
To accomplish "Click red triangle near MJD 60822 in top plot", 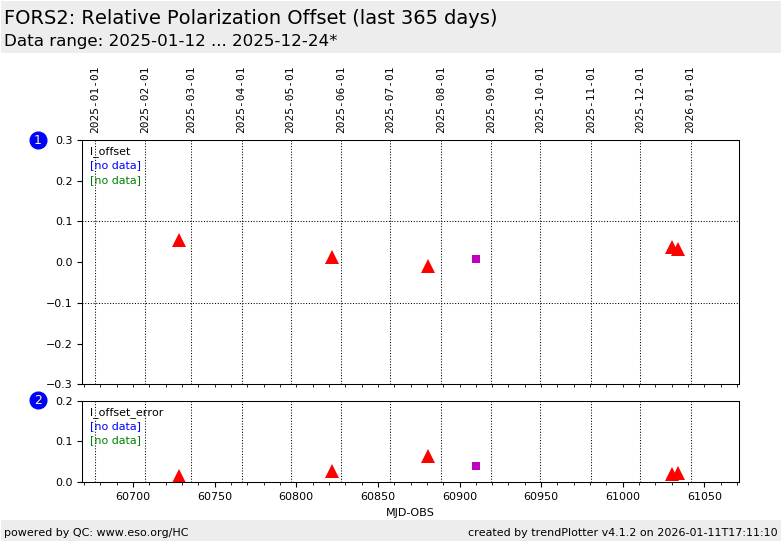I will tap(332, 257).
